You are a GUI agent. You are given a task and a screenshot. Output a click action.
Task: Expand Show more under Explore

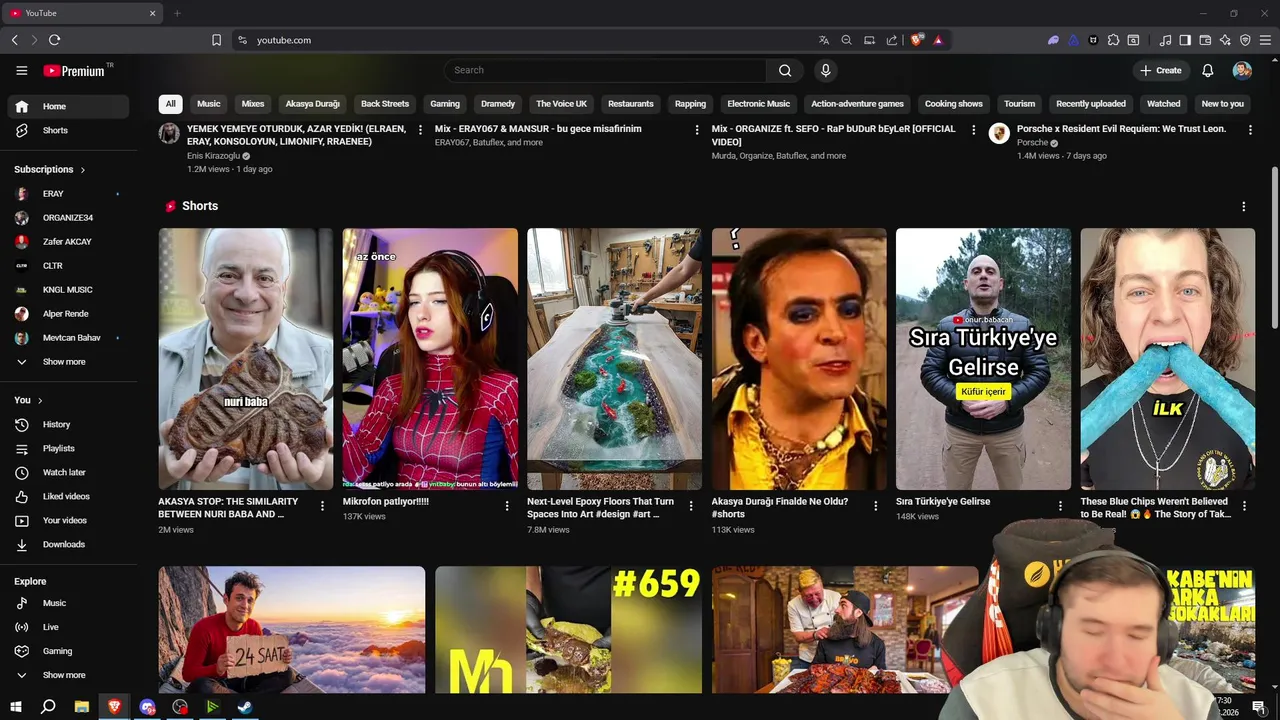coord(69,675)
